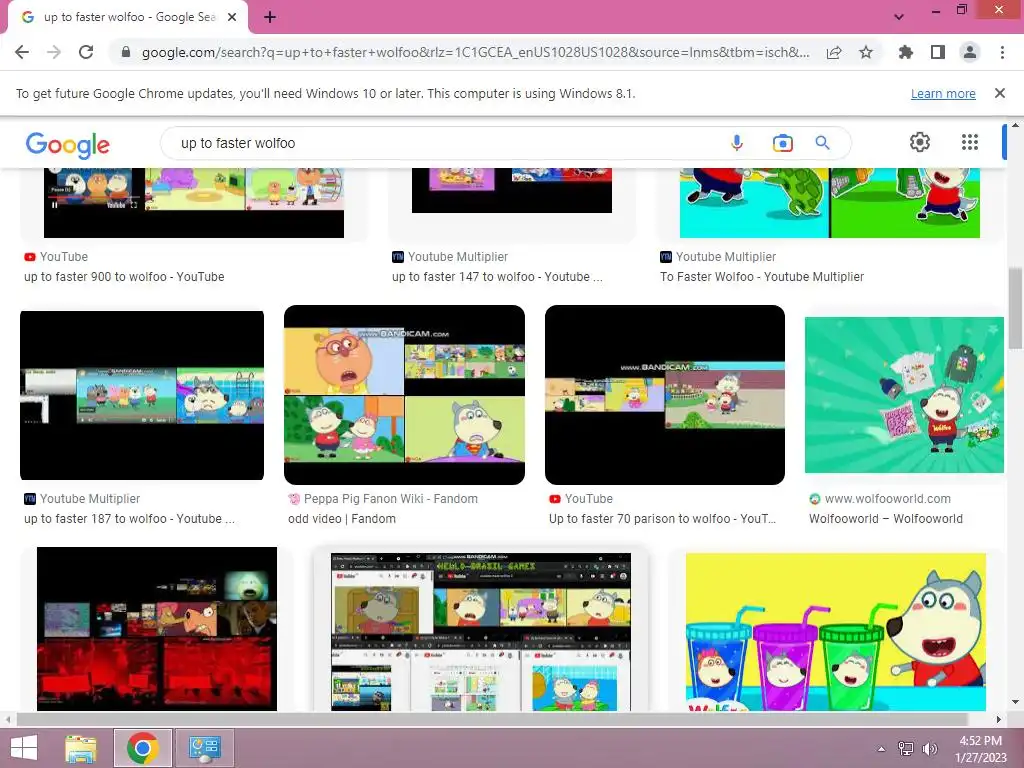Open the network tray icon
This screenshot has width=1024, height=768.
(x=905, y=748)
